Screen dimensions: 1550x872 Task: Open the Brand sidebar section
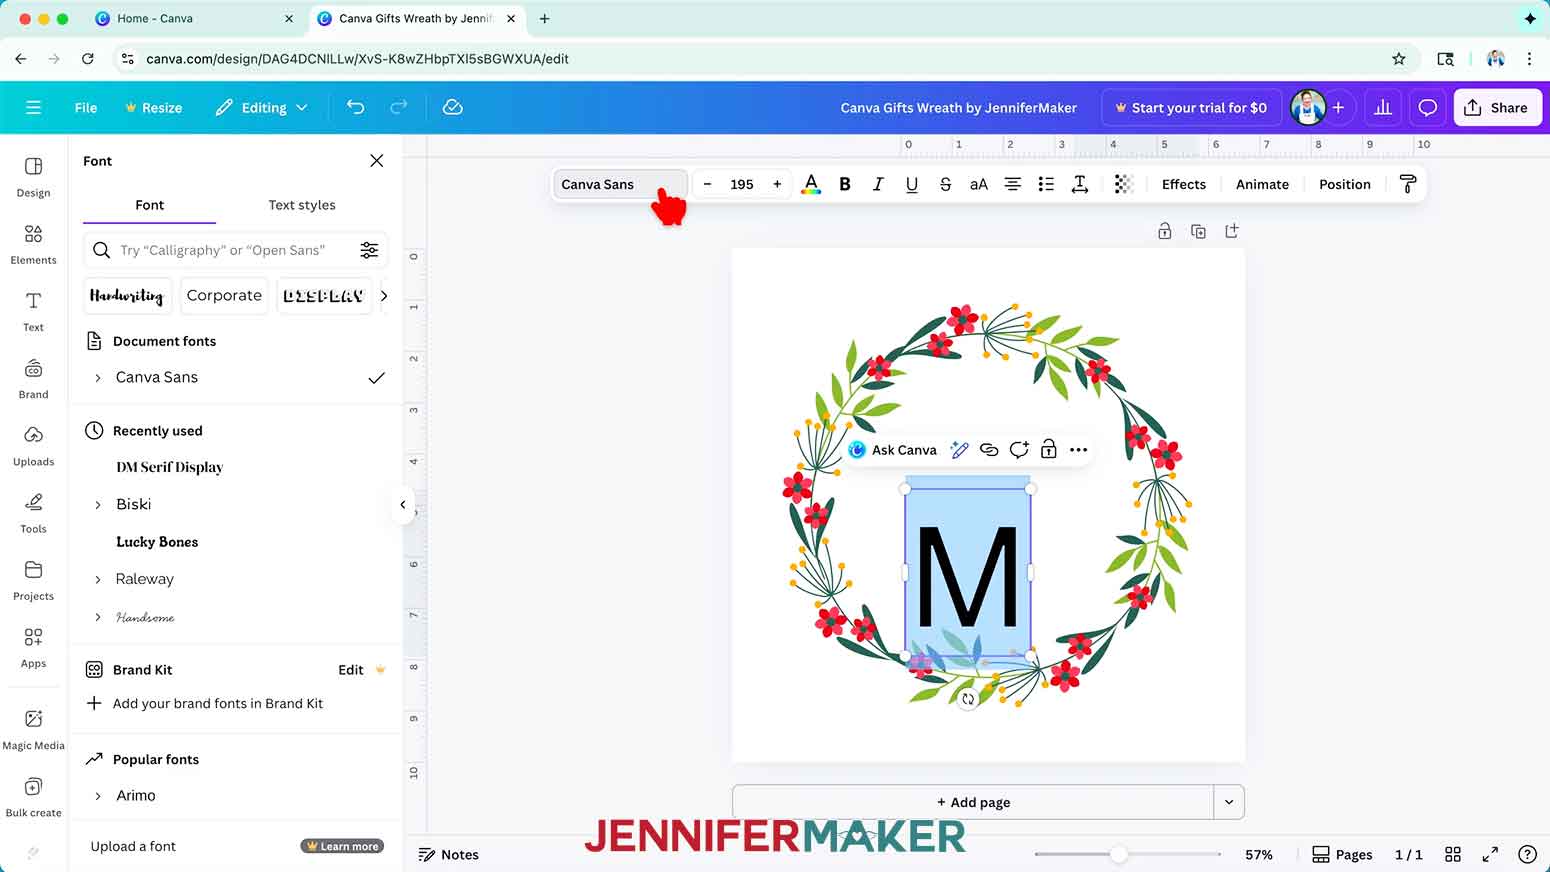(x=33, y=378)
